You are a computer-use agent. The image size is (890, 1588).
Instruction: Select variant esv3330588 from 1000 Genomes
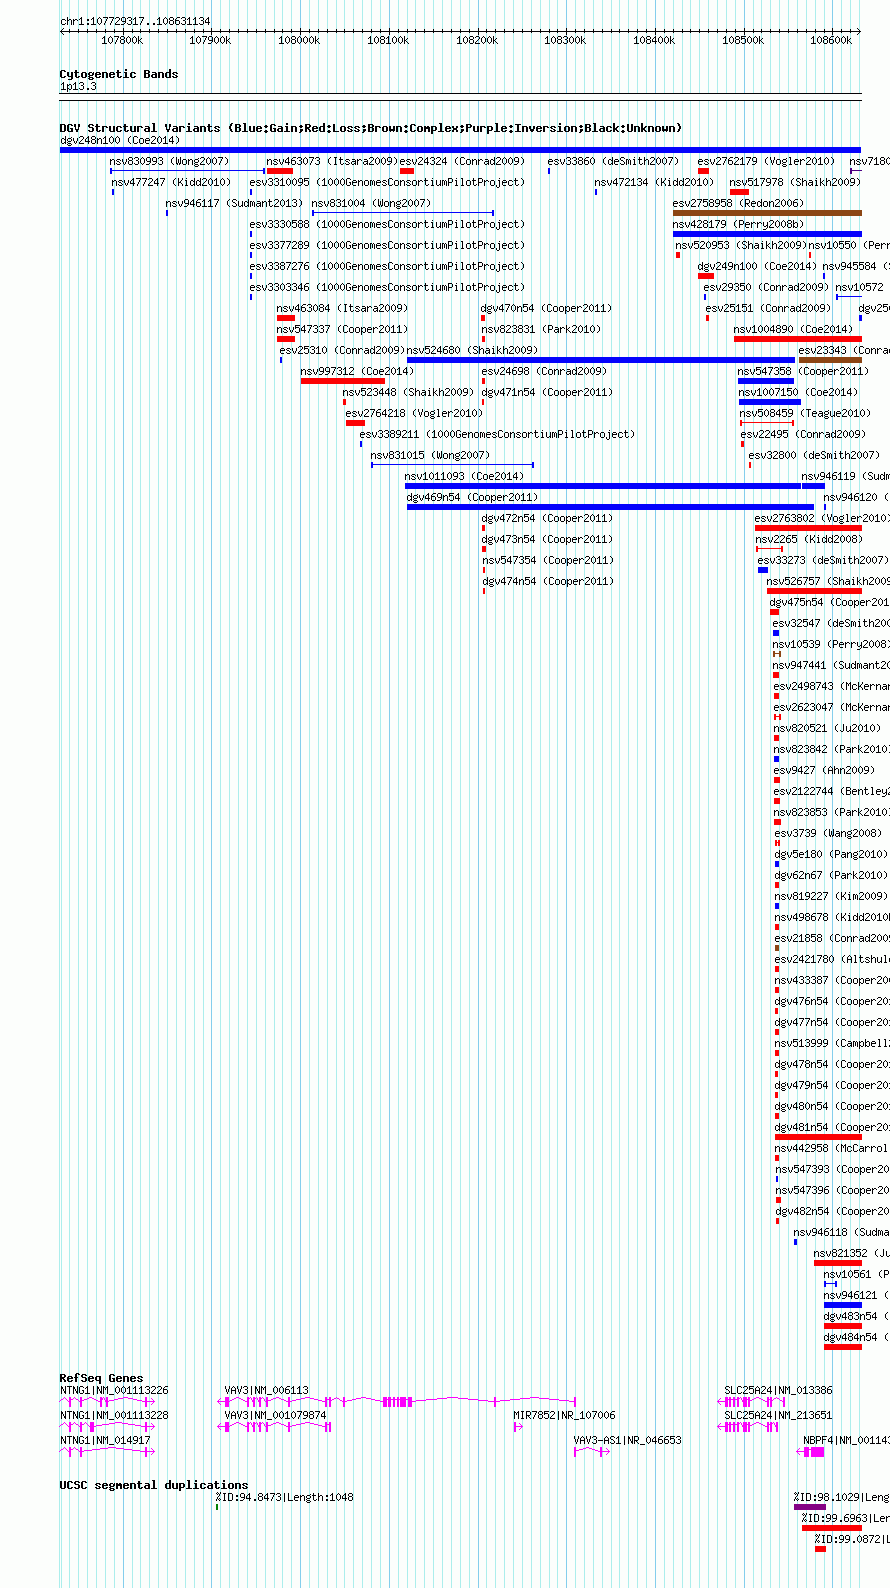coord(386,224)
